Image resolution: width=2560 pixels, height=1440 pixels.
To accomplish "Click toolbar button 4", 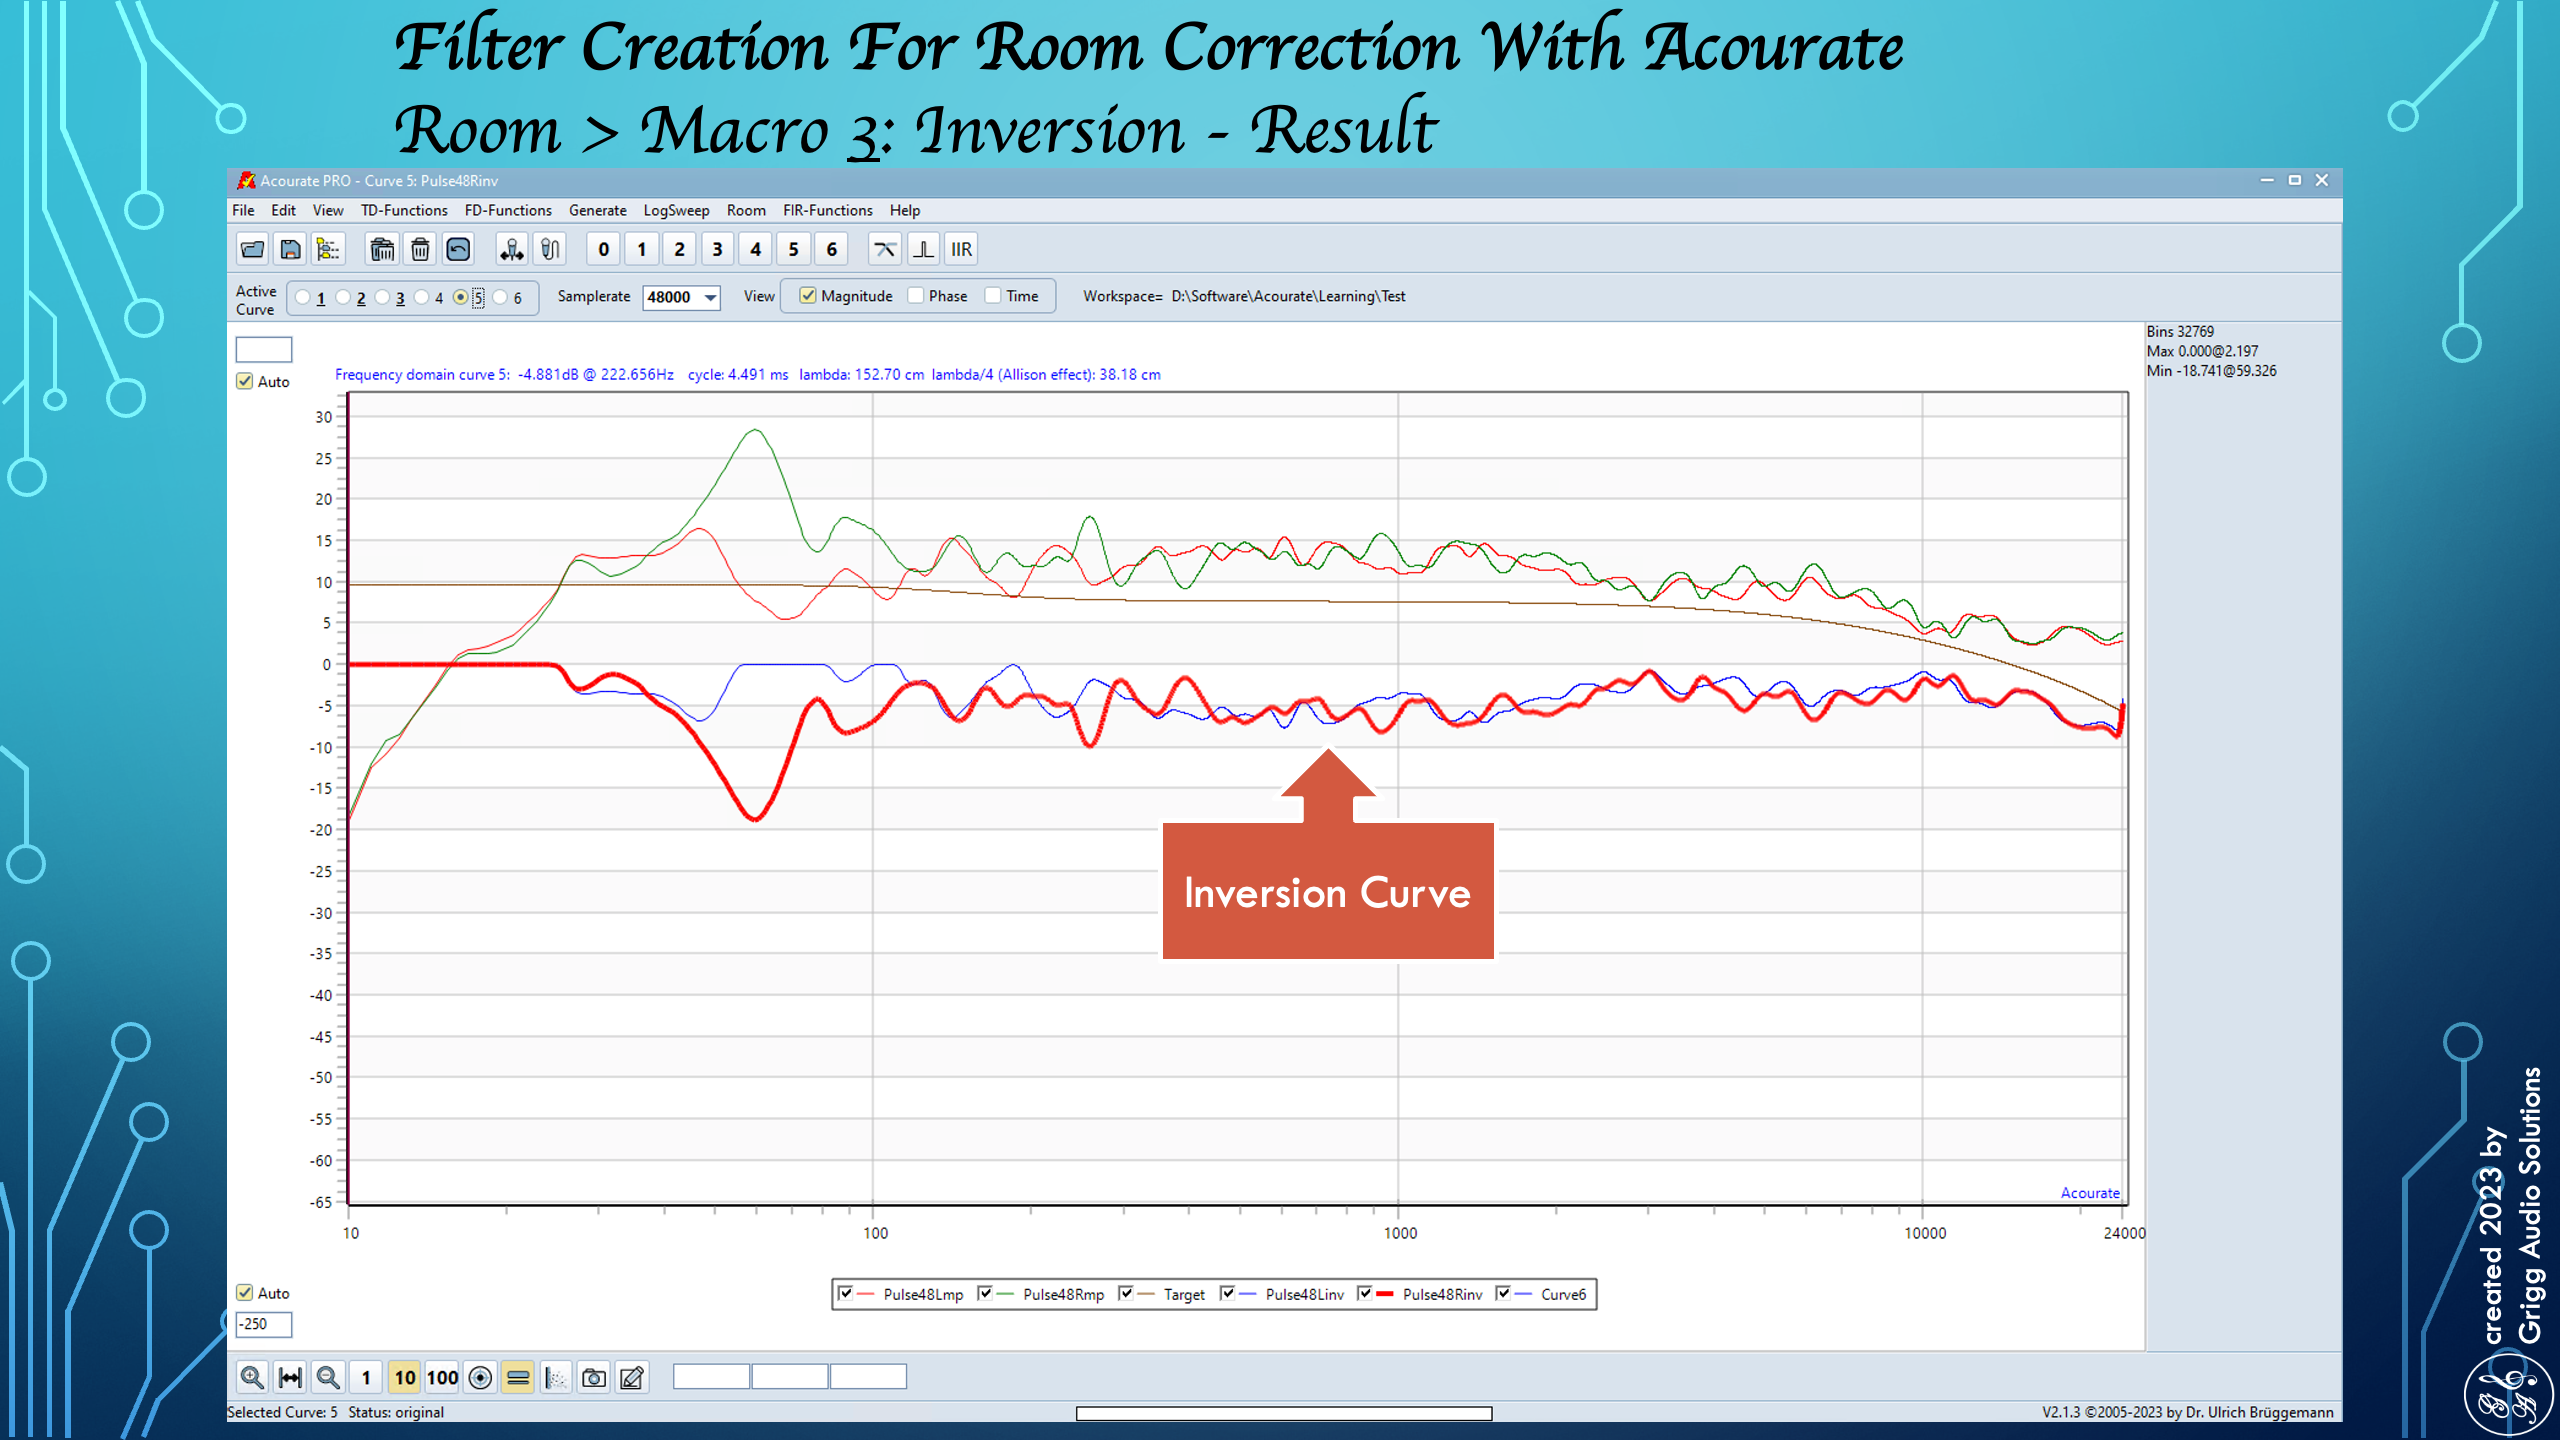I will click(755, 249).
